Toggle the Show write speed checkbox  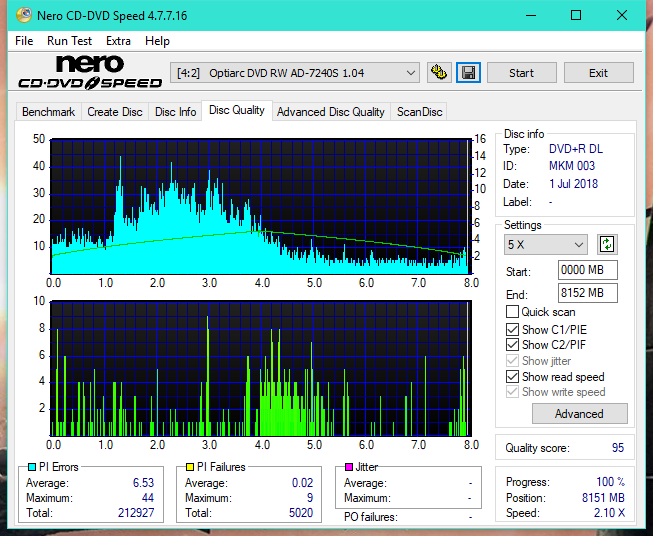[512, 392]
